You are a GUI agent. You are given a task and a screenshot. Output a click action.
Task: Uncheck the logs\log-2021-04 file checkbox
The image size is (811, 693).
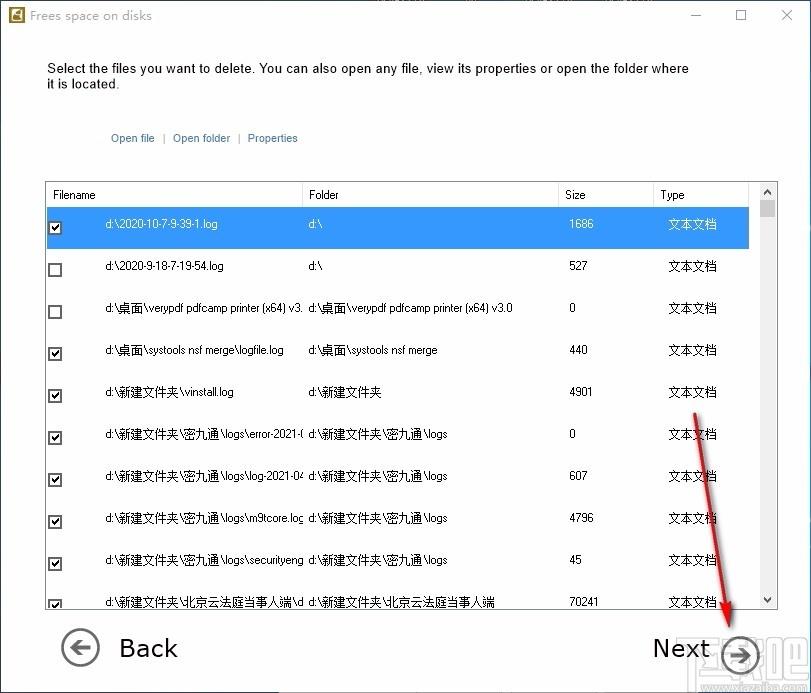point(55,480)
